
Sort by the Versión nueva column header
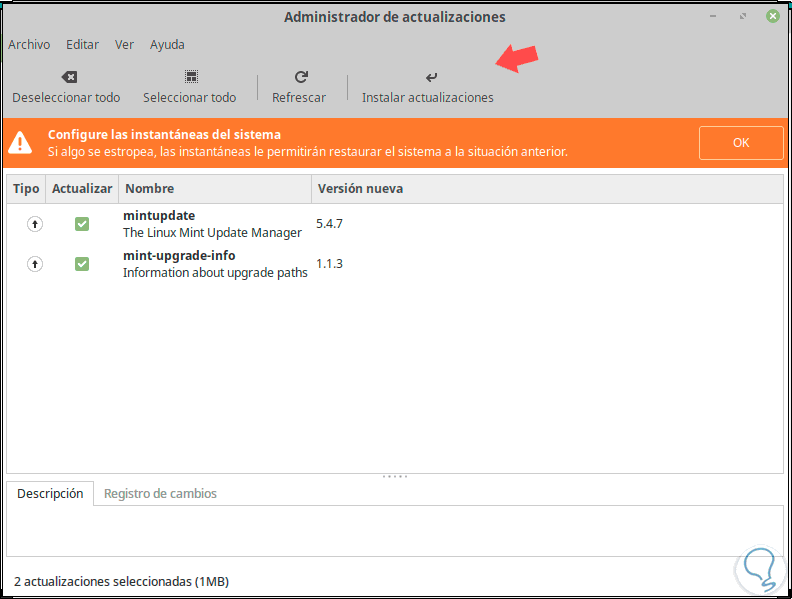[x=548, y=189]
